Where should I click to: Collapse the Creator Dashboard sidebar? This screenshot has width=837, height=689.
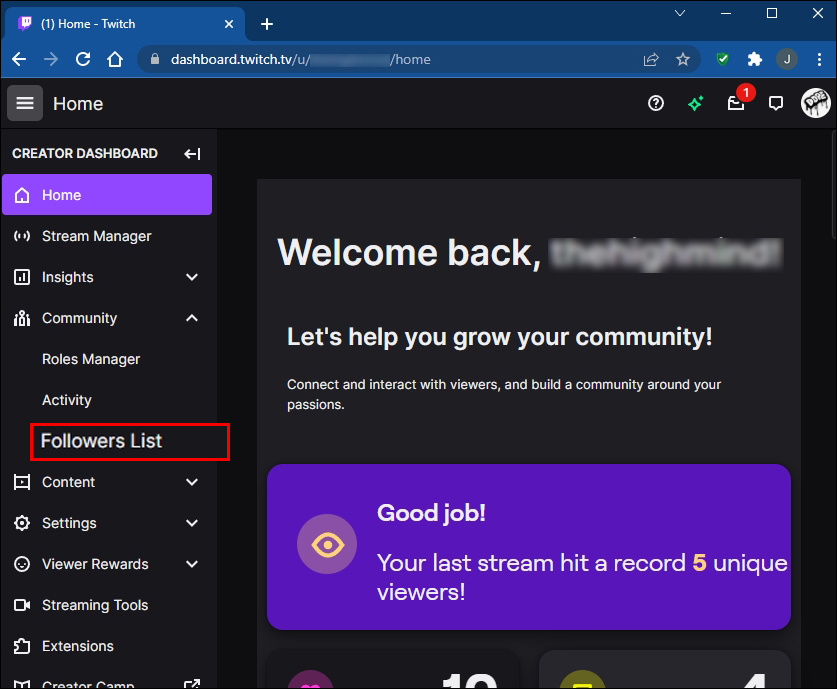coord(192,154)
